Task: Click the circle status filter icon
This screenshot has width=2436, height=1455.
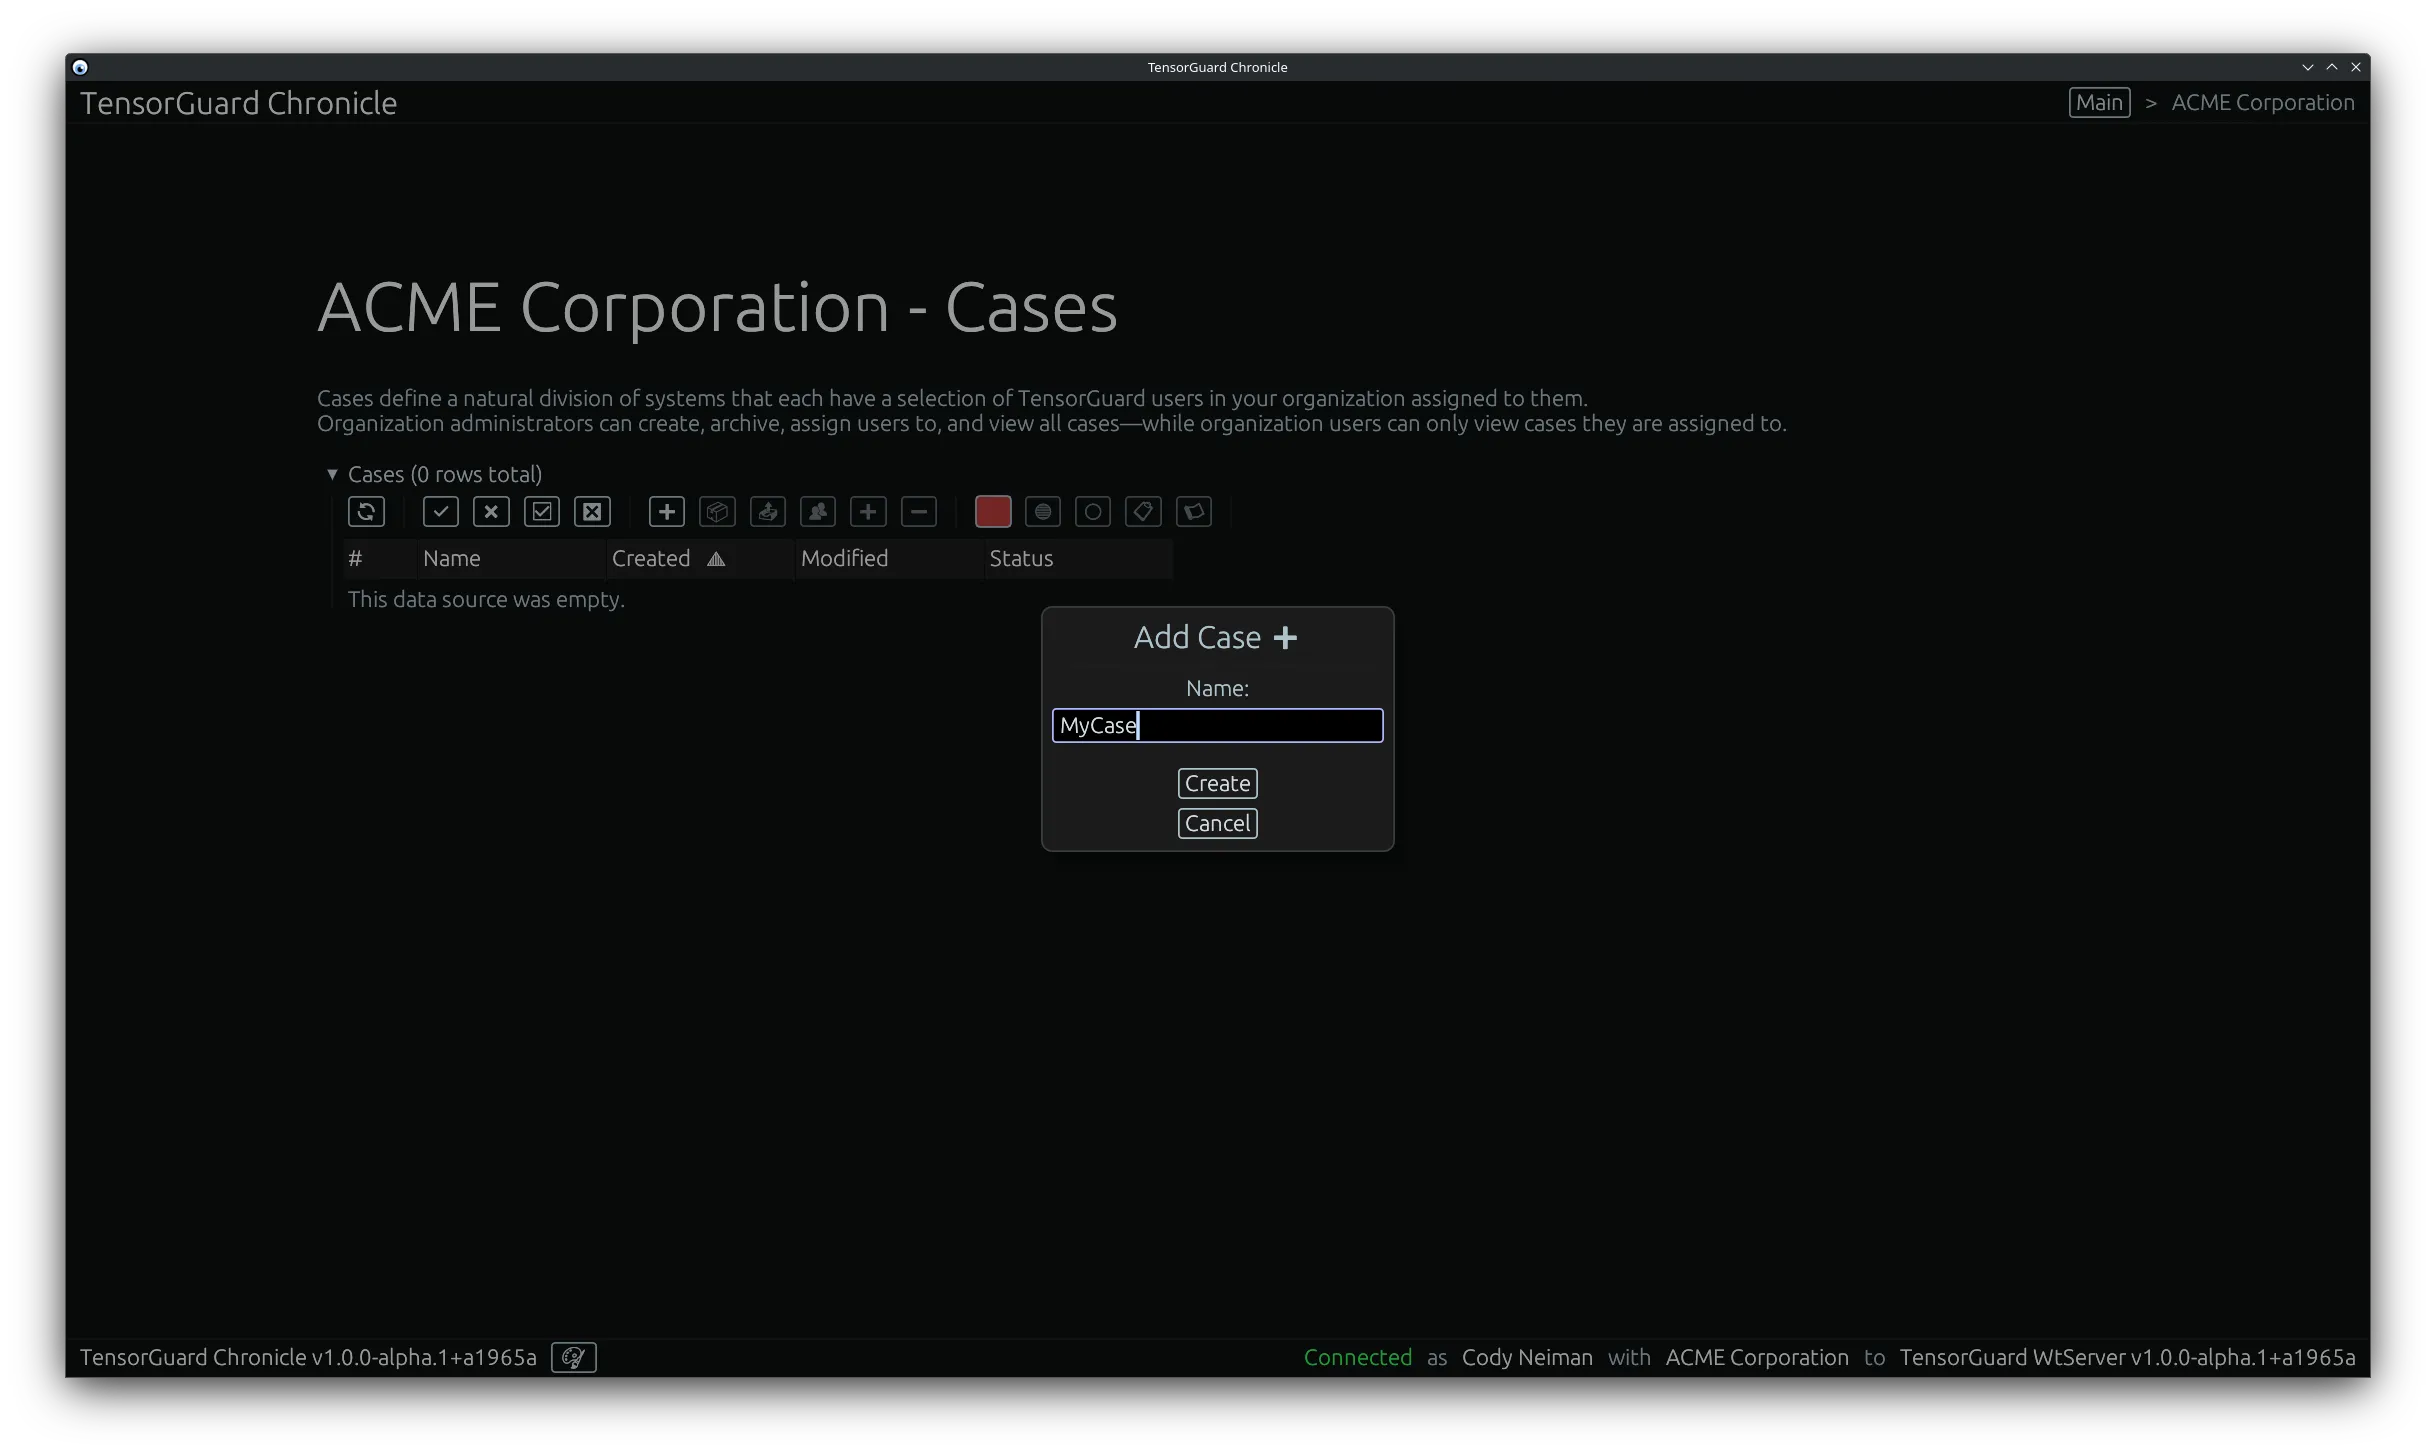Action: [1092, 511]
